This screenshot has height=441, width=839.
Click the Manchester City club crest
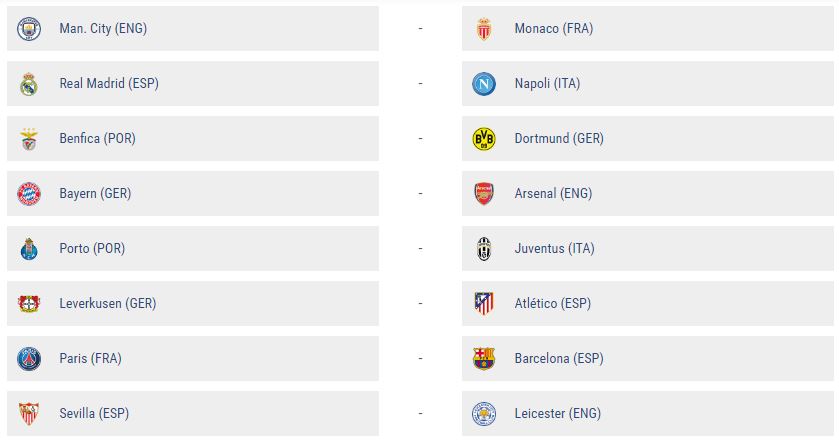(x=29, y=29)
